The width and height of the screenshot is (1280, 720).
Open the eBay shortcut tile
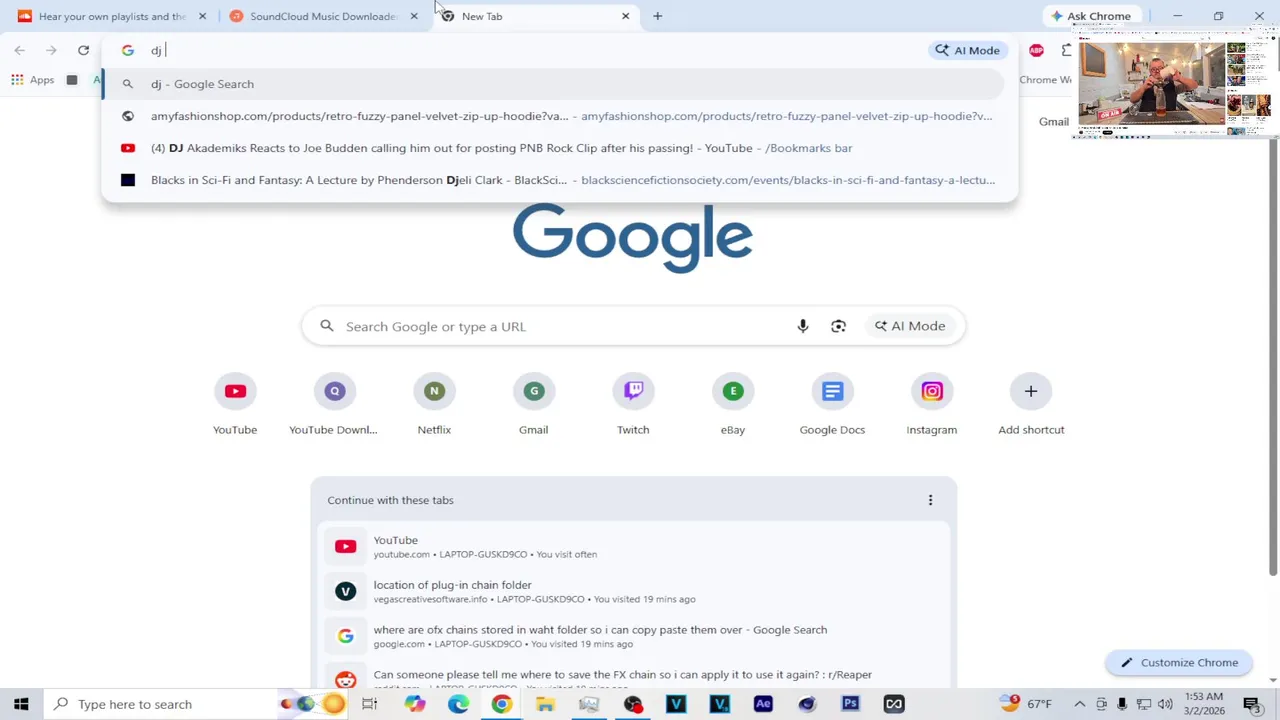click(733, 404)
